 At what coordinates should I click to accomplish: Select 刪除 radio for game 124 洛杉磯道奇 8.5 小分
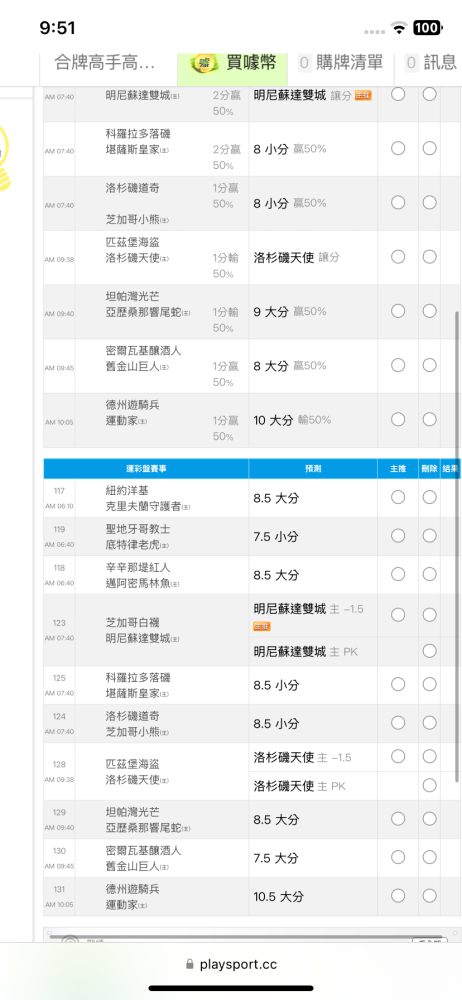click(429, 723)
